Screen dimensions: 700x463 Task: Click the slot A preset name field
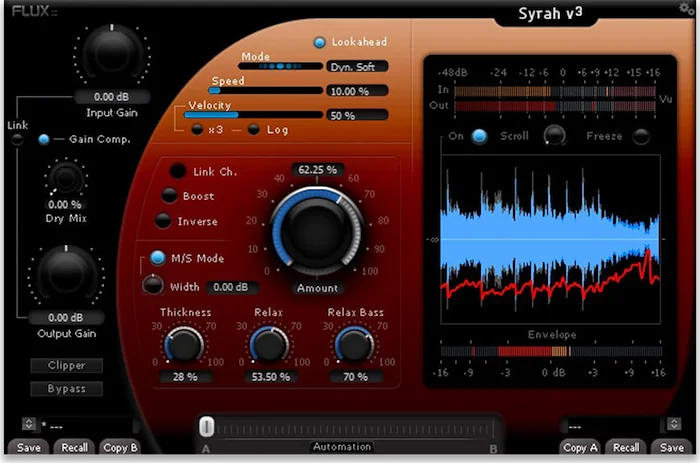pos(88,426)
